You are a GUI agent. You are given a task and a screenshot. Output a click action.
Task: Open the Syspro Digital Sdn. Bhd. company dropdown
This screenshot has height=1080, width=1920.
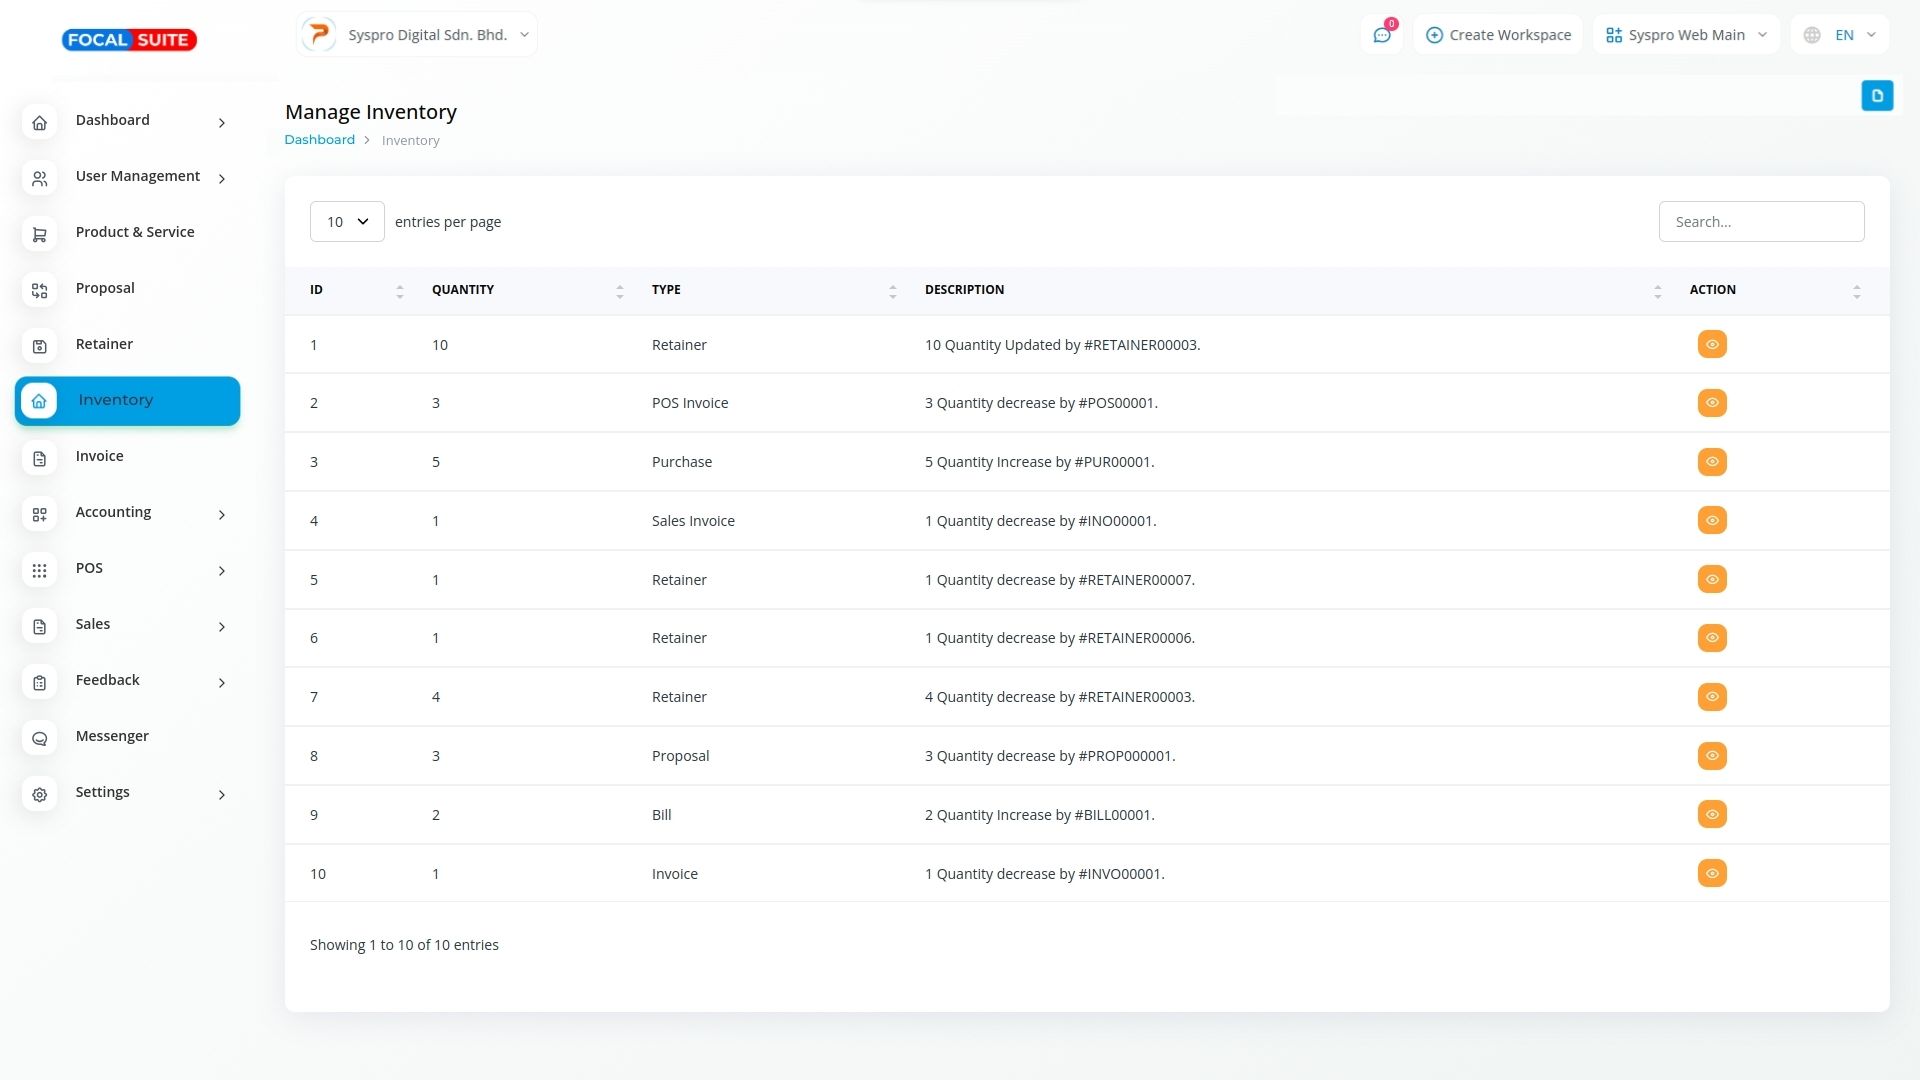pyautogui.click(x=418, y=35)
